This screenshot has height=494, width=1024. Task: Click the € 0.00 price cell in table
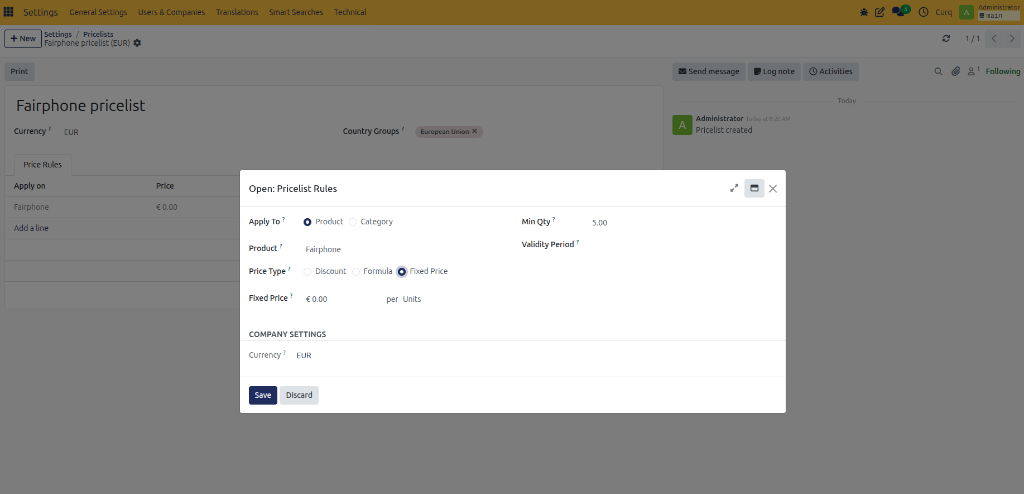click(167, 207)
